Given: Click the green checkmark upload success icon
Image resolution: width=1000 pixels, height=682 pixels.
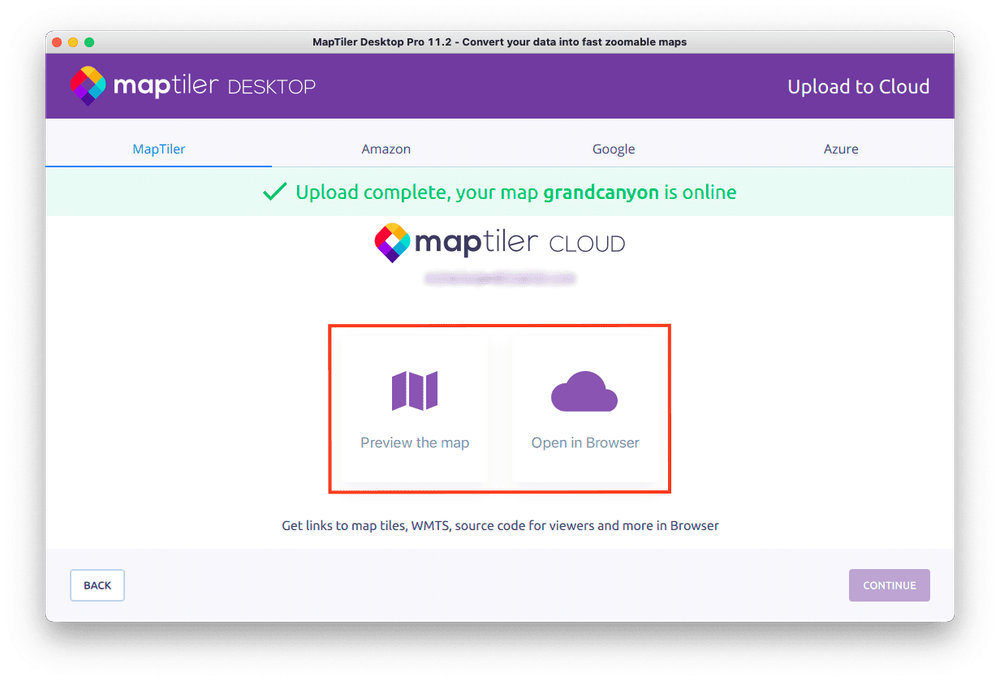Looking at the screenshot, I should (275, 190).
